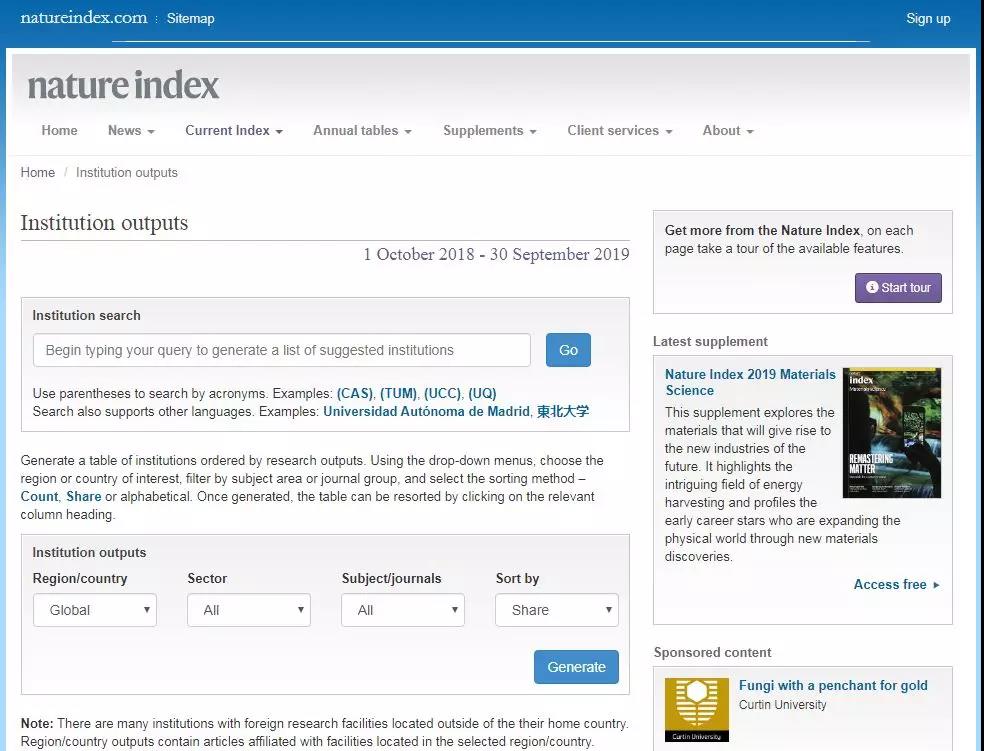Open the Region/country dropdown set to Global

(x=95, y=610)
